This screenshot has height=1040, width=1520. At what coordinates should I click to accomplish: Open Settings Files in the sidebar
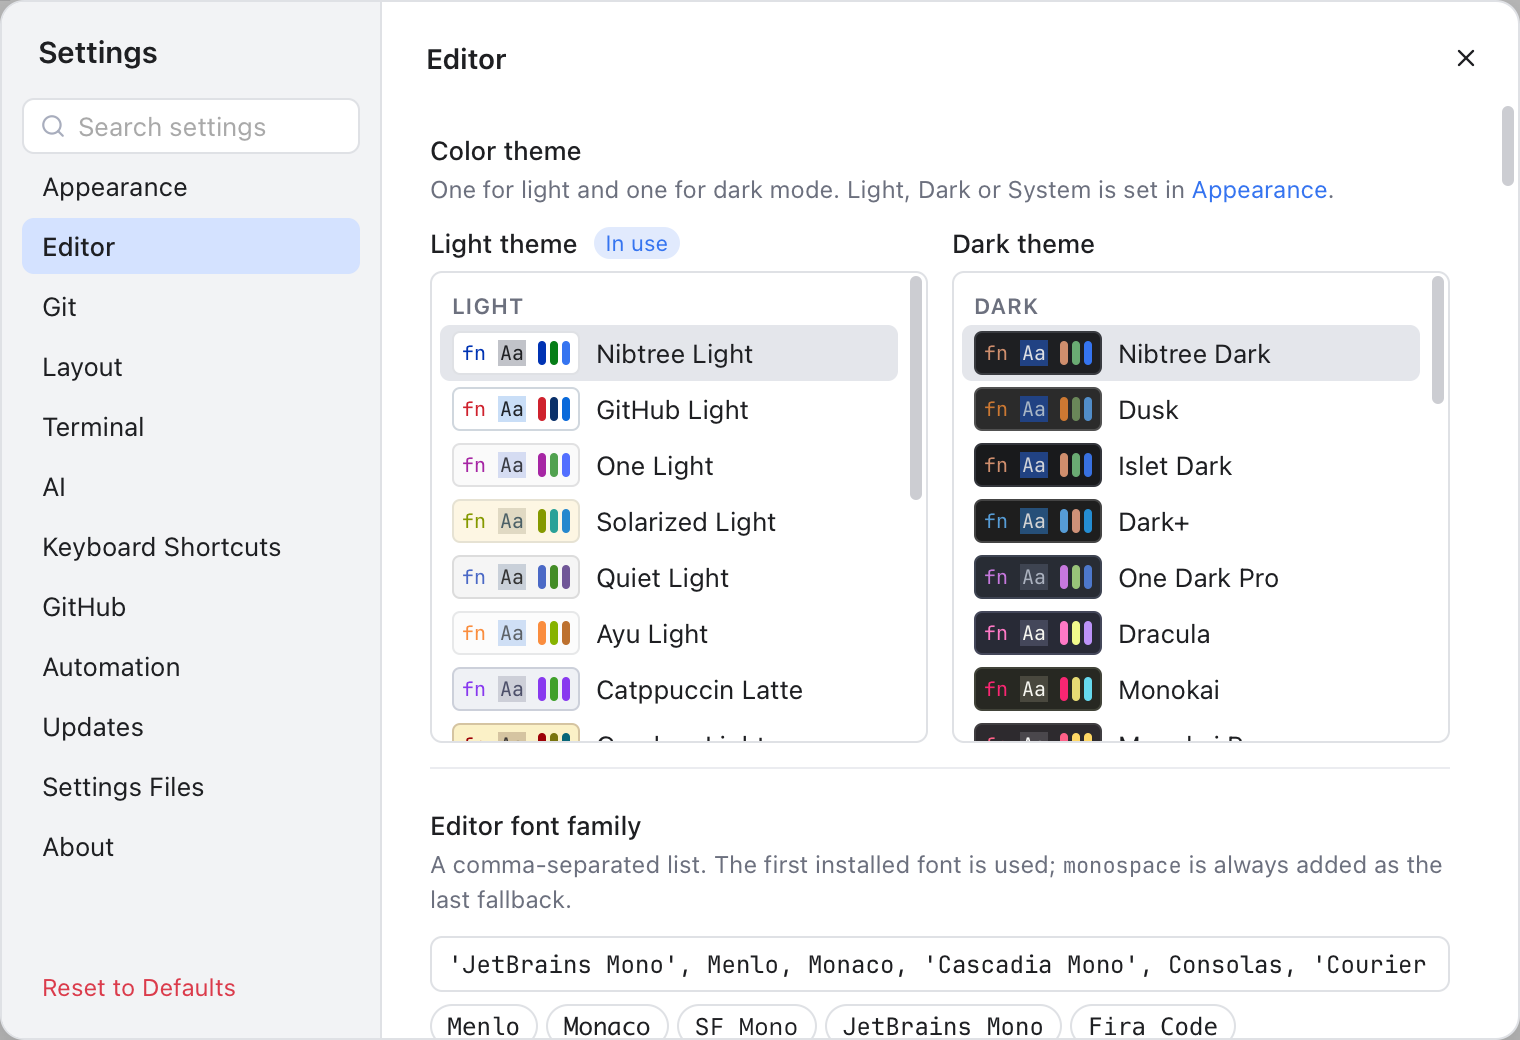[x=191, y=787]
